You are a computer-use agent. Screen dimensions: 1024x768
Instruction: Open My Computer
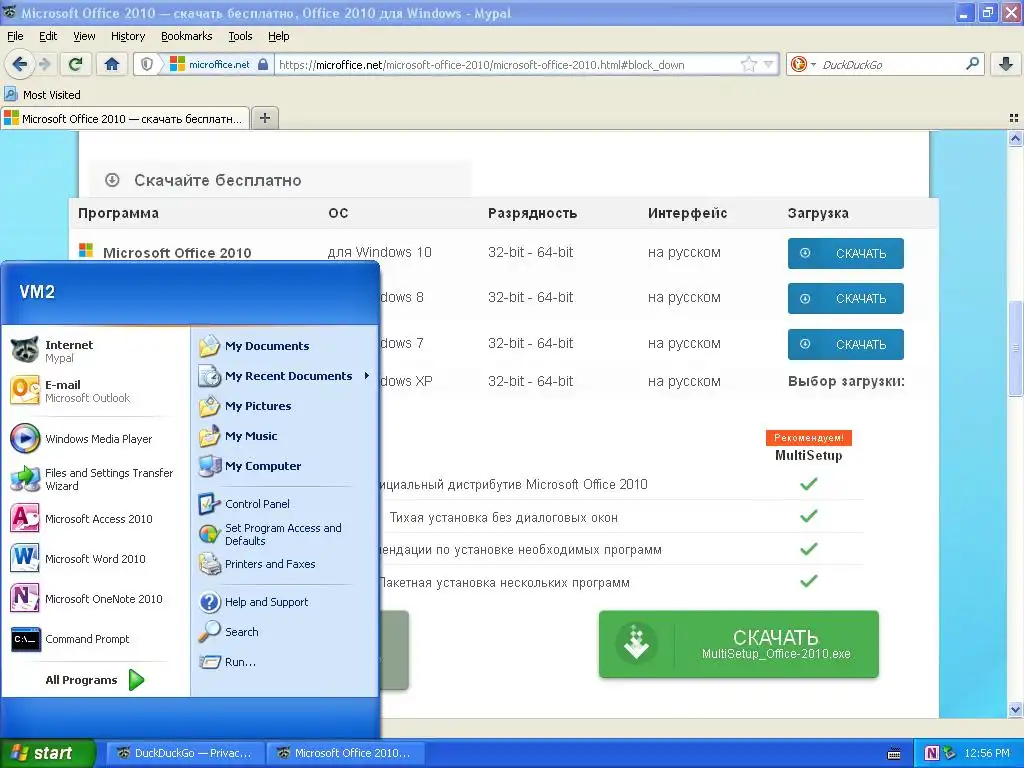[285, 466]
